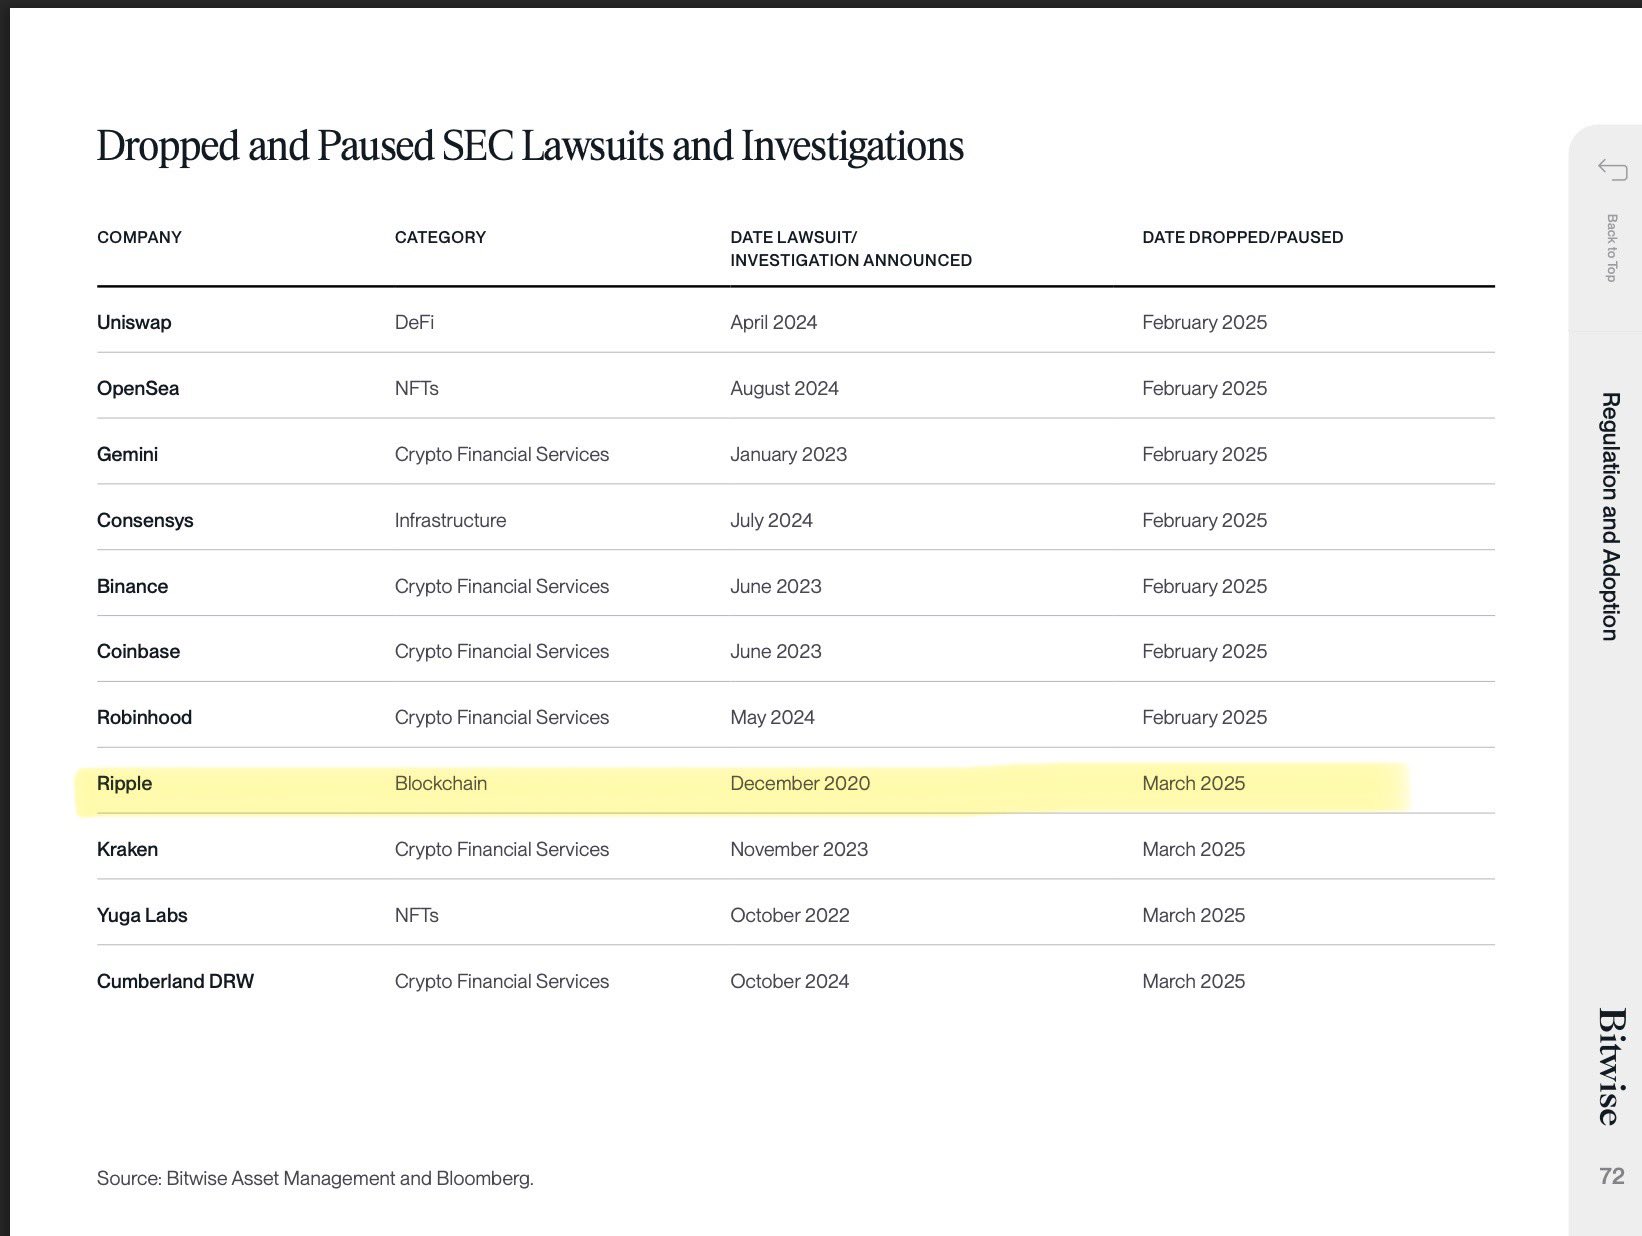Click the Bitwise logo

[x=1611, y=1066]
